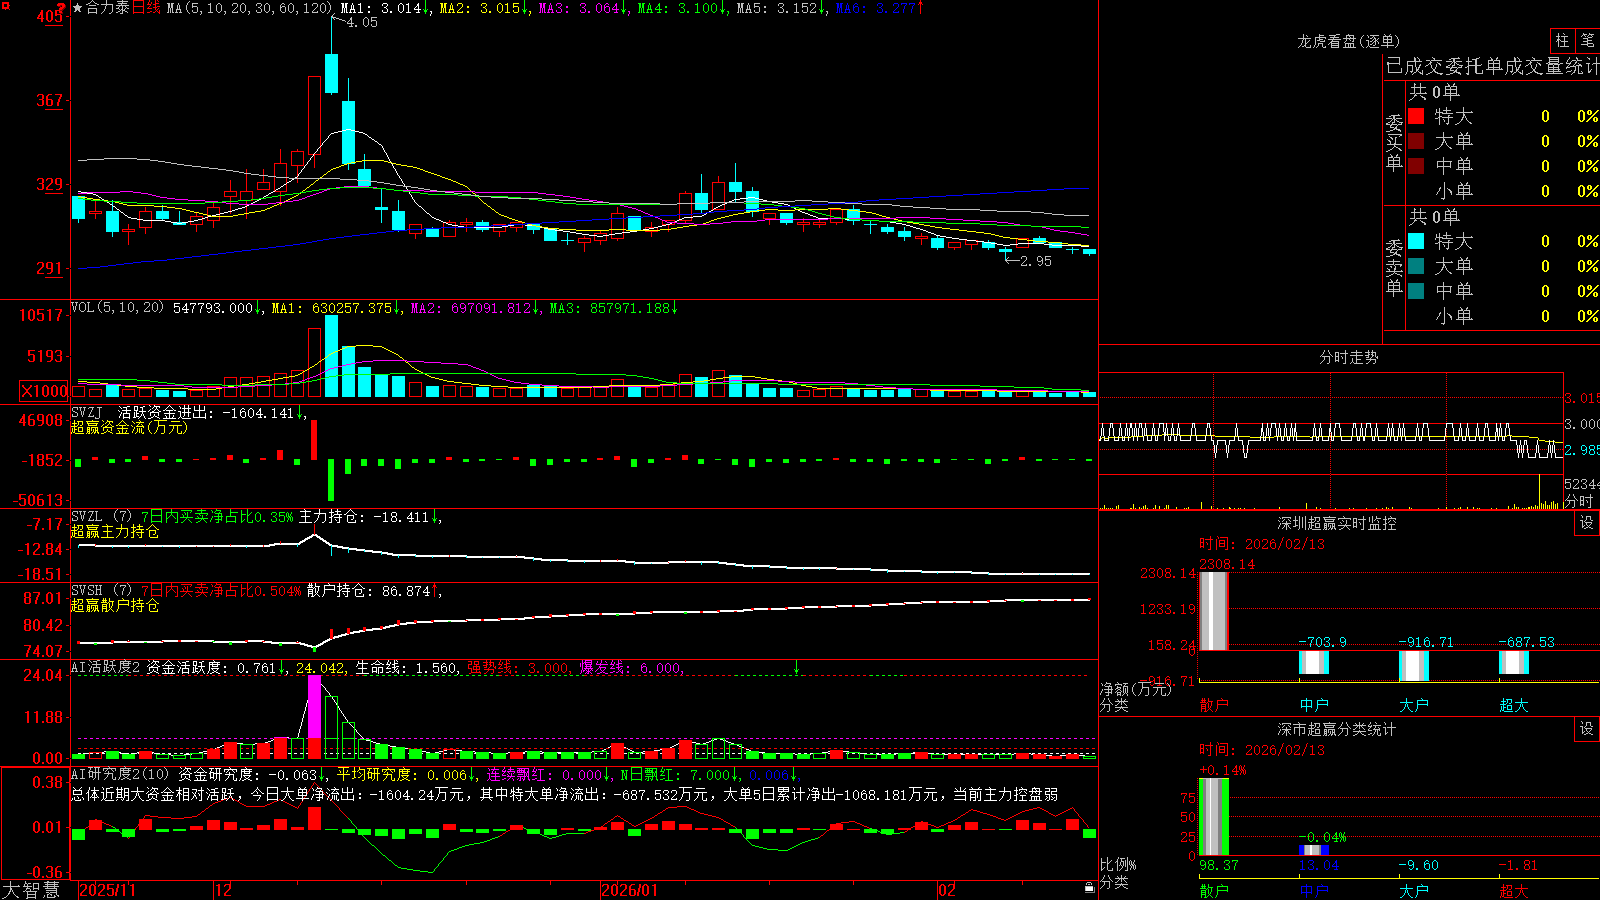Click the cyan 特大 sell-order swatch
1600x900 pixels.
click(x=1416, y=241)
